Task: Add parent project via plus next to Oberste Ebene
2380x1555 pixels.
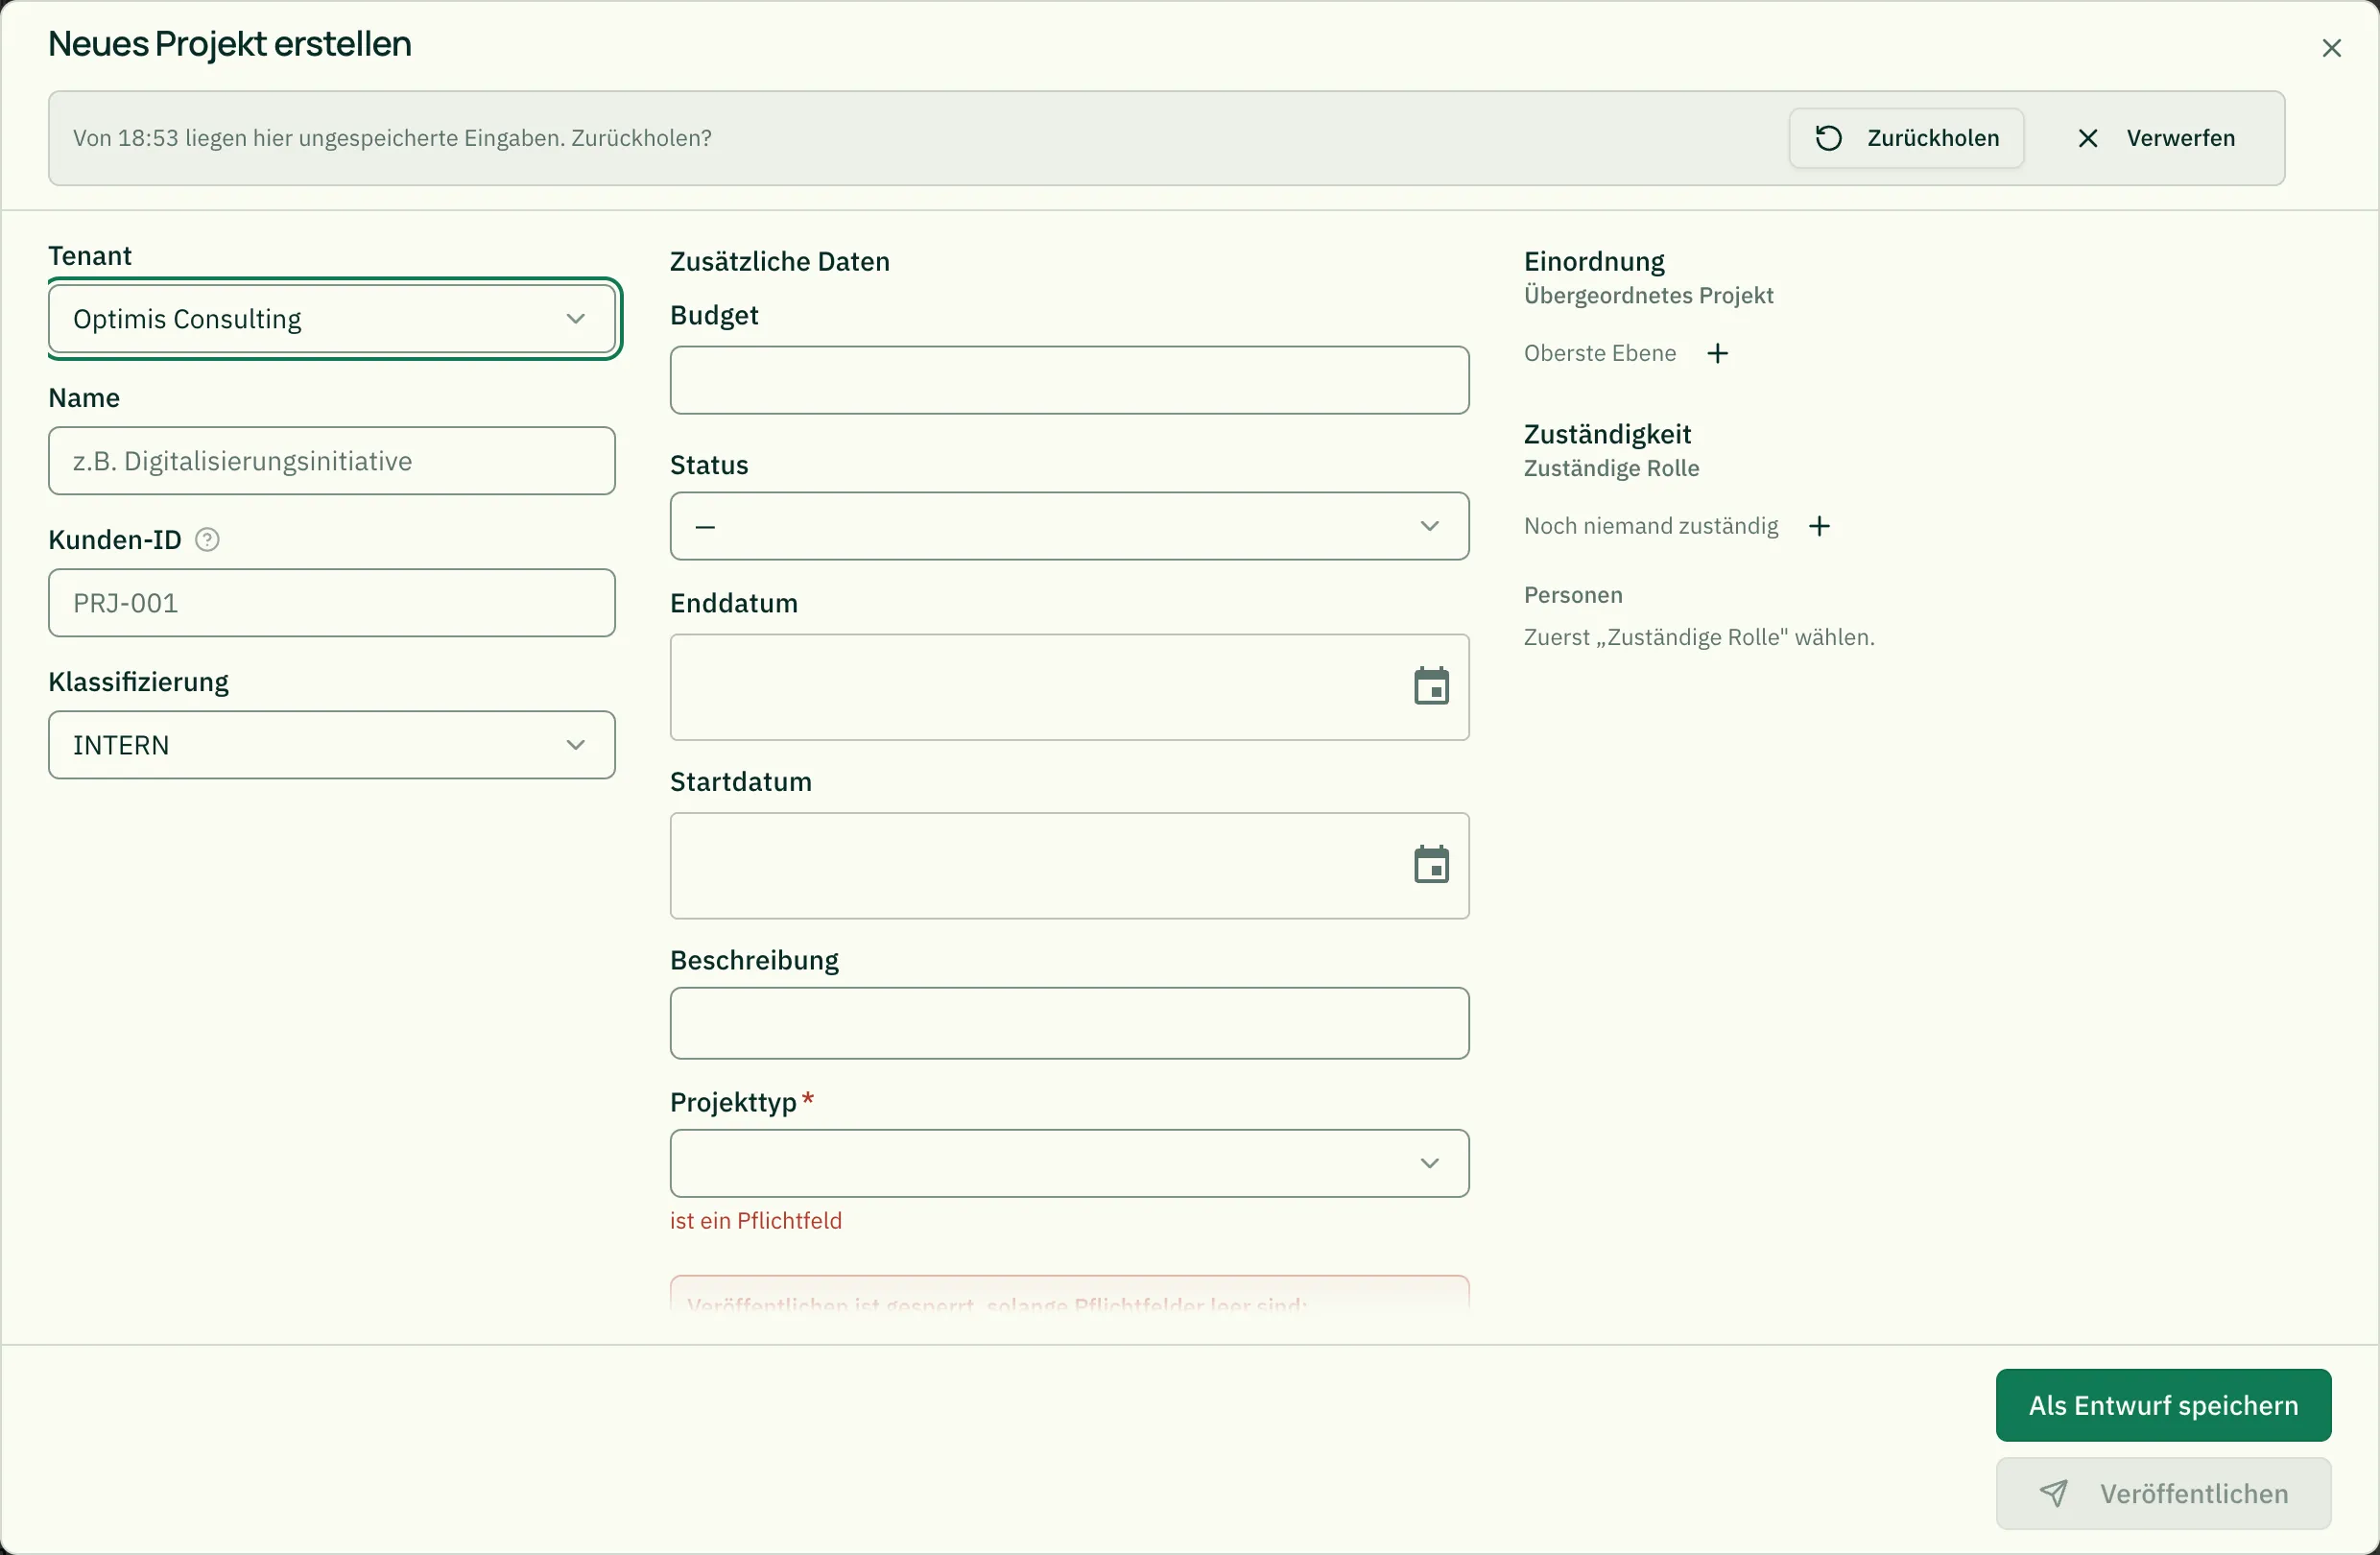Action: pyautogui.click(x=1717, y=353)
